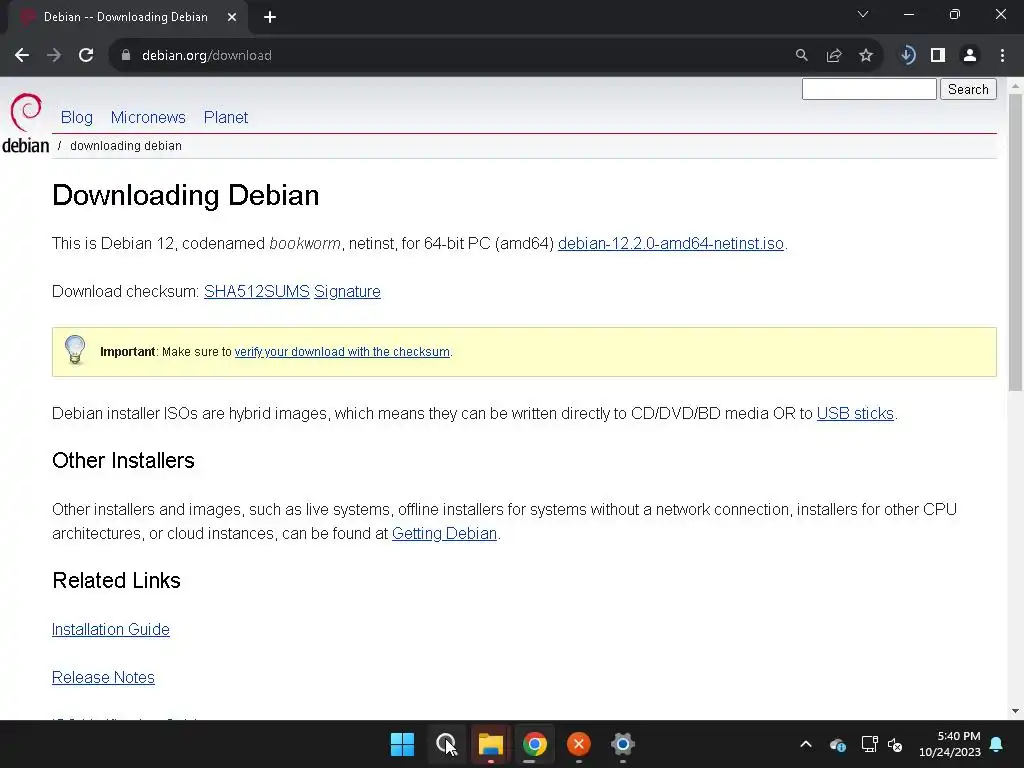Open Windows taskbar search
This screenshot has height=768, width=1024.
click(x=446, y=744)
